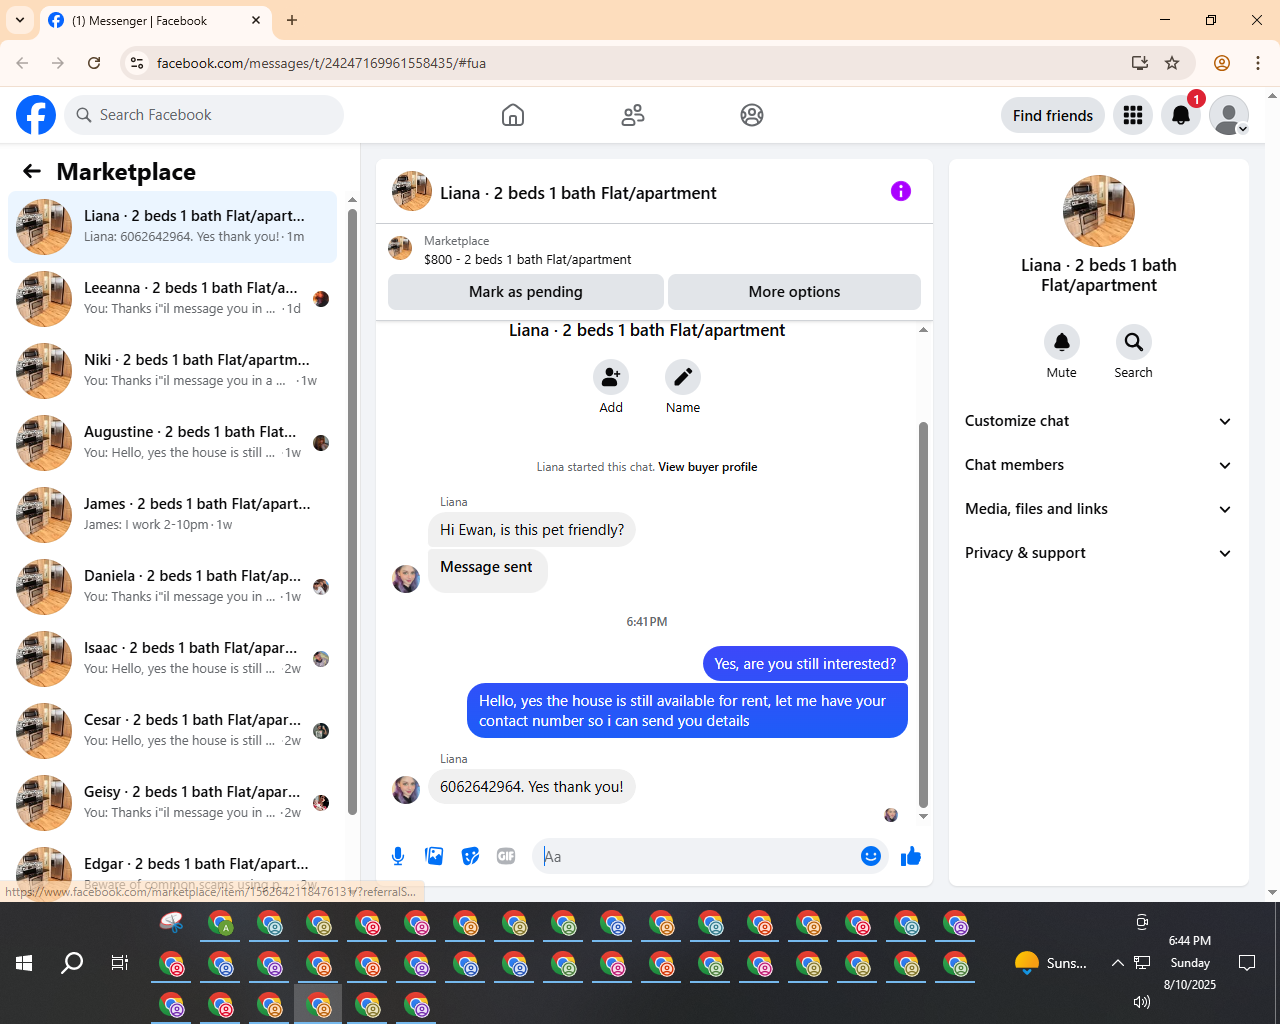Image resolution: width=1280 pixels, height=1024 pixels.
Task: Expand the Chat members section
Action: [x=1098, y=465]
